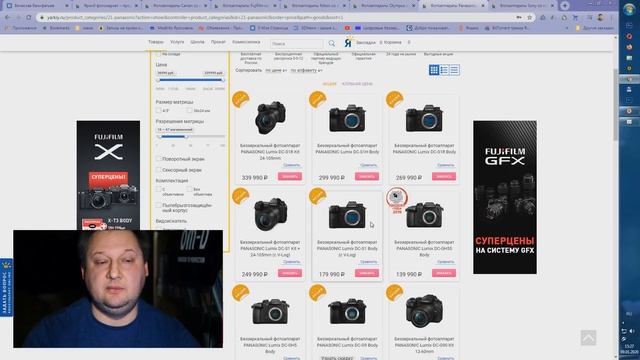640x360 pixels.
Task: Enable 'Пылебрызгозащищённый корпус' filter
Action: click(158, 205)
